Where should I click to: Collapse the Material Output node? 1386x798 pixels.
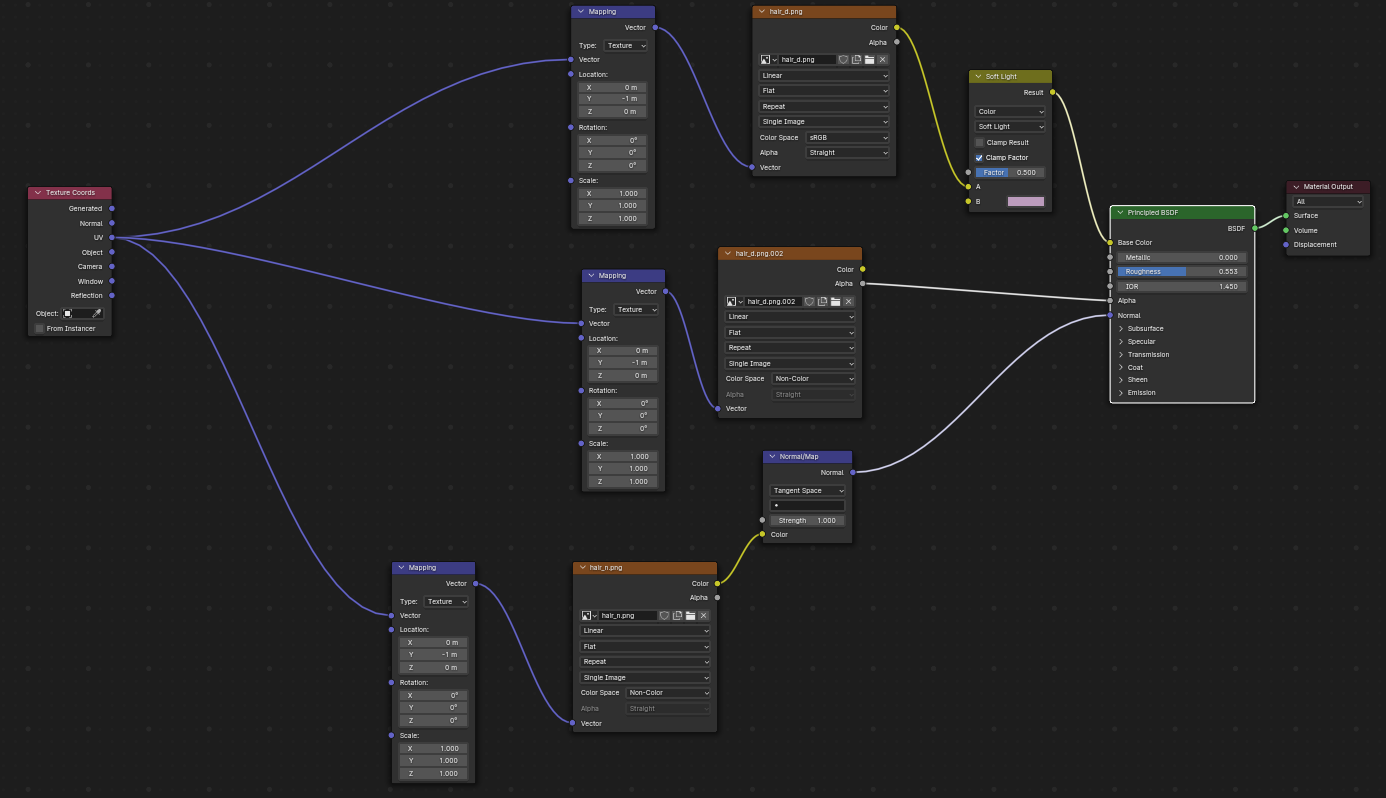[x=1296, y=186]
